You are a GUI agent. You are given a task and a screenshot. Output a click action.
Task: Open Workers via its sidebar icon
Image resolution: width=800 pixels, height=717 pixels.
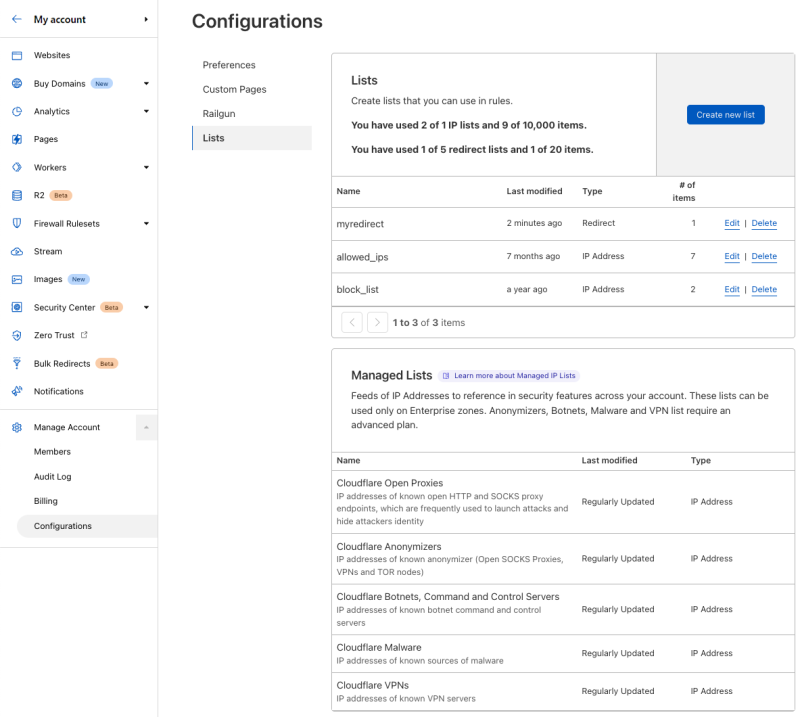click(x=15, y=167)
